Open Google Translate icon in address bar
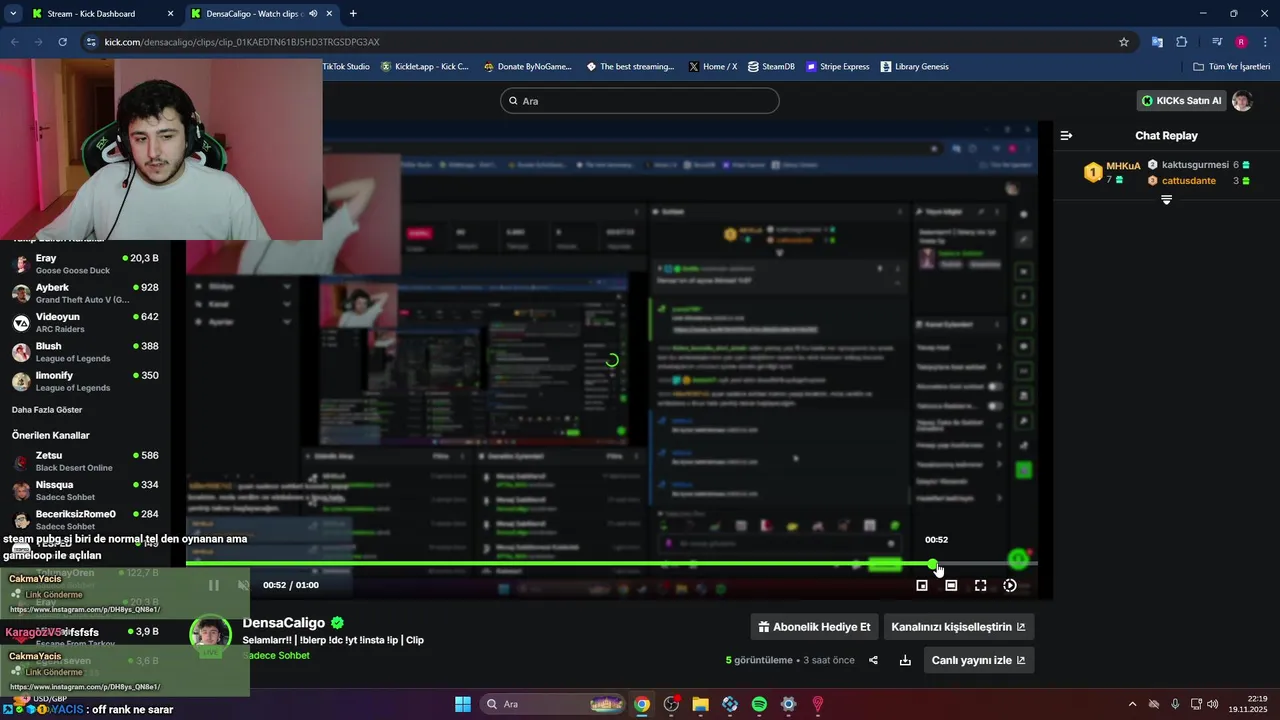The height and width of the screenshot is (720, 1280). click(x=1157, y=42)
